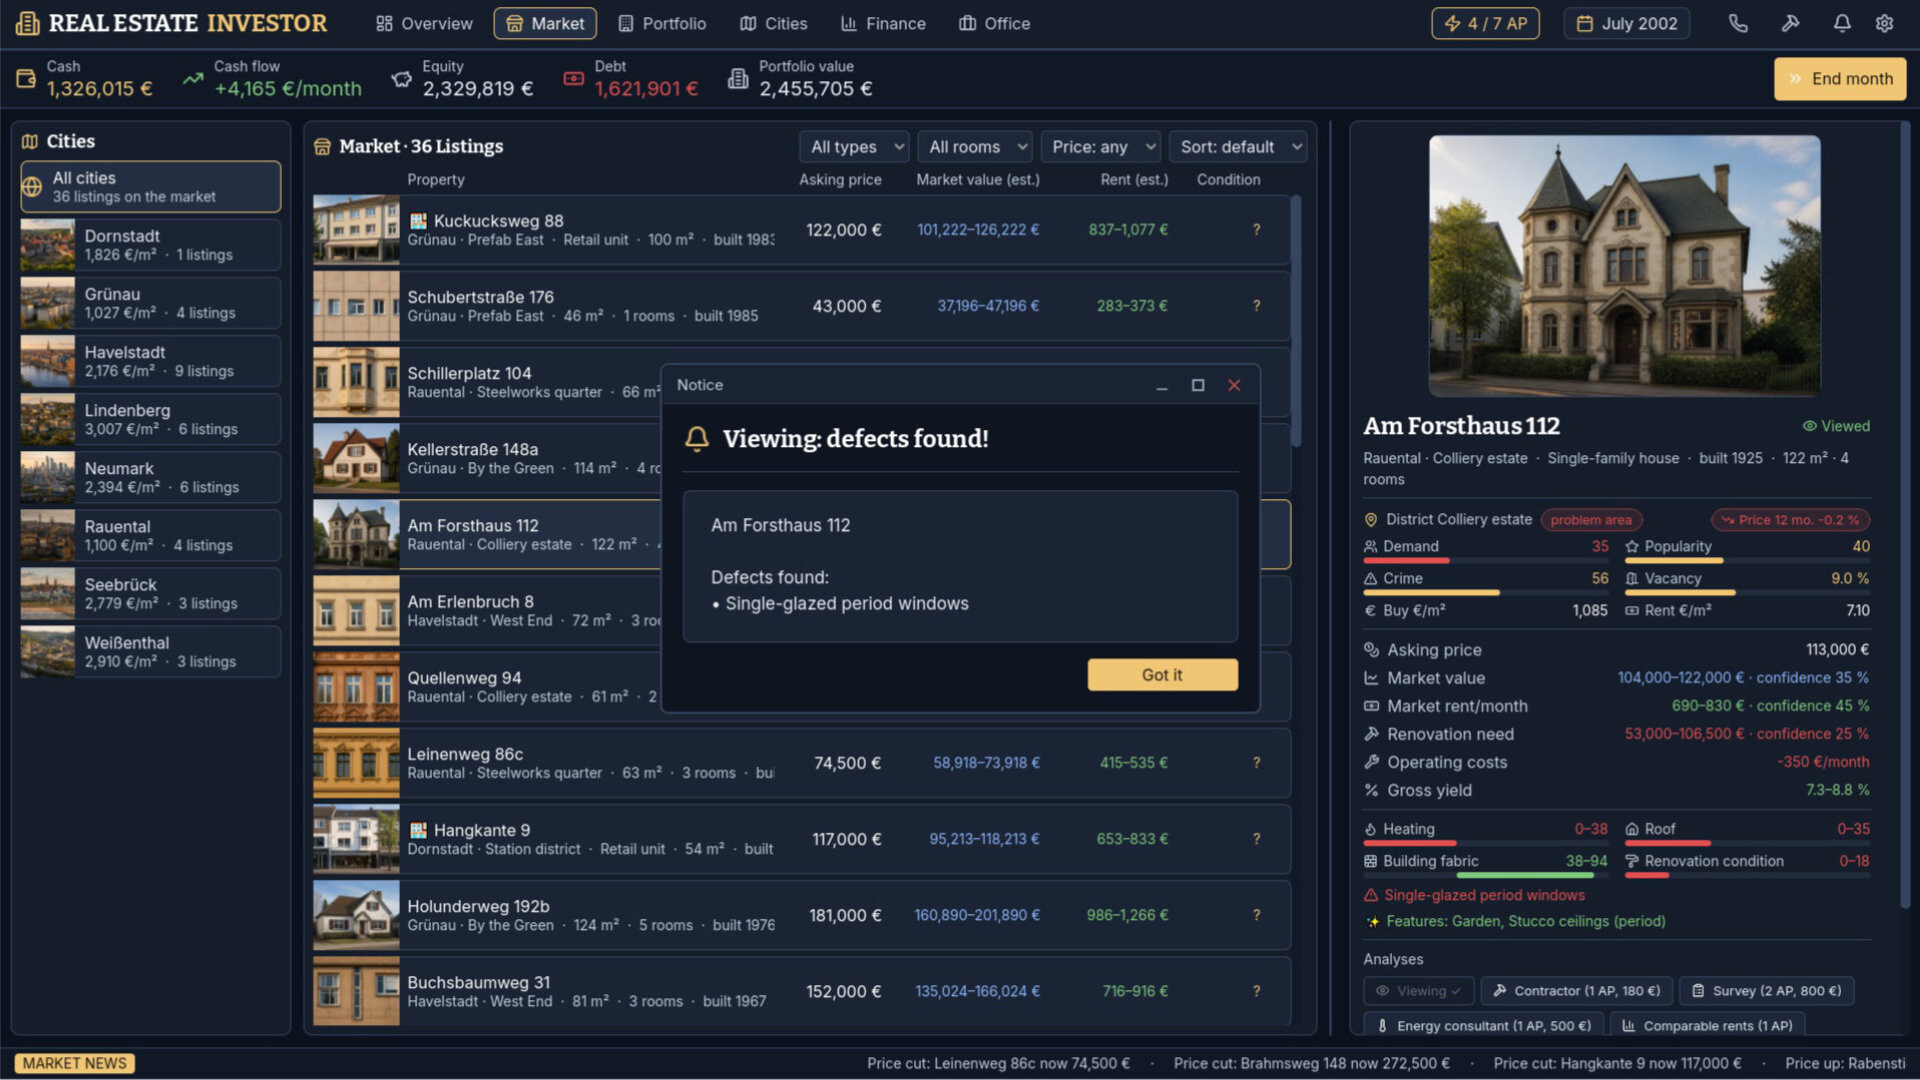1920x1080 pixels.
Task: Click the Renovation need wrench icon
Action: coord(1371,734)
